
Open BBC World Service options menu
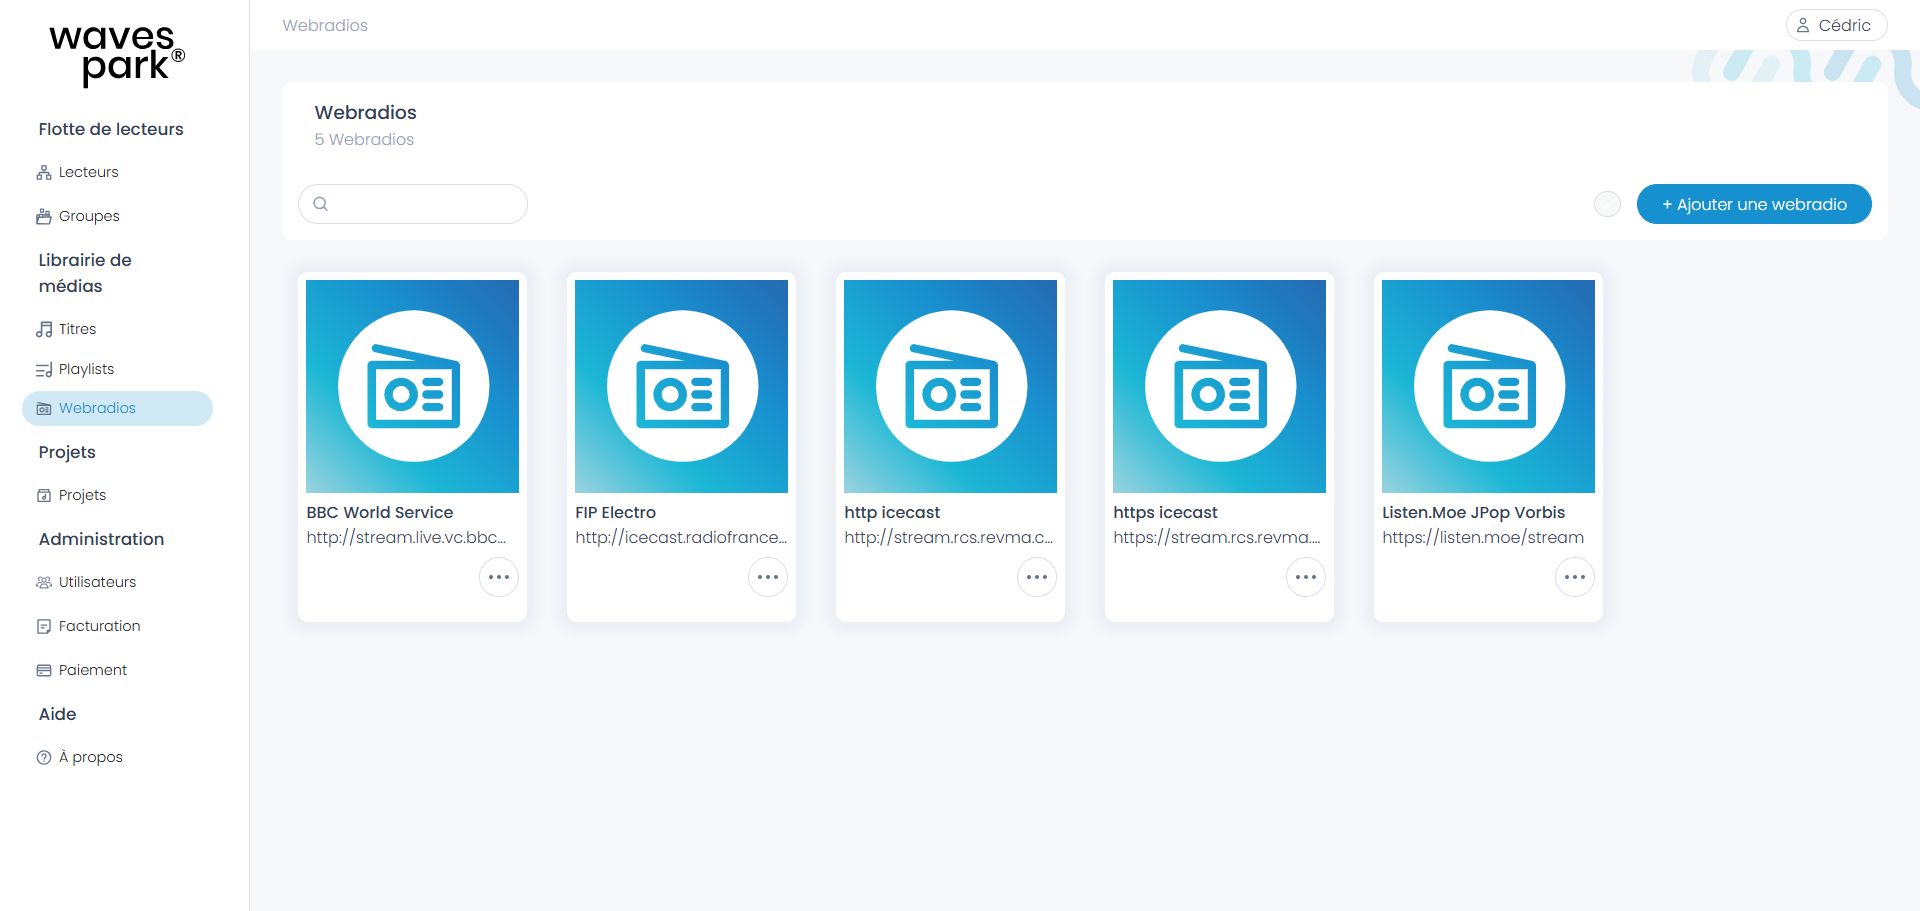tap(499, 577)
